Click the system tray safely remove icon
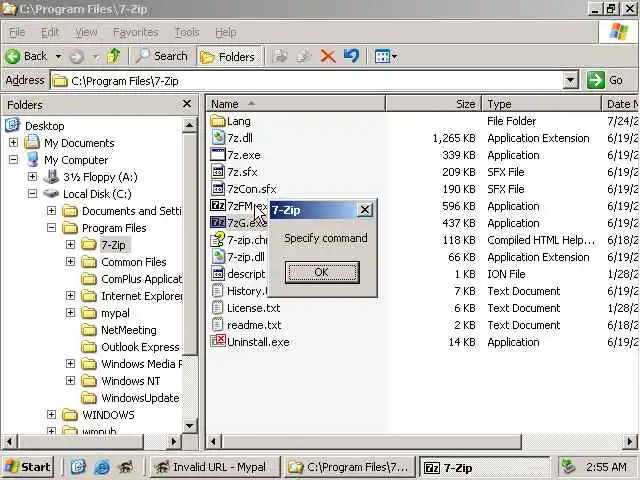Screen dimensions: 640x480 coord(568,467)
